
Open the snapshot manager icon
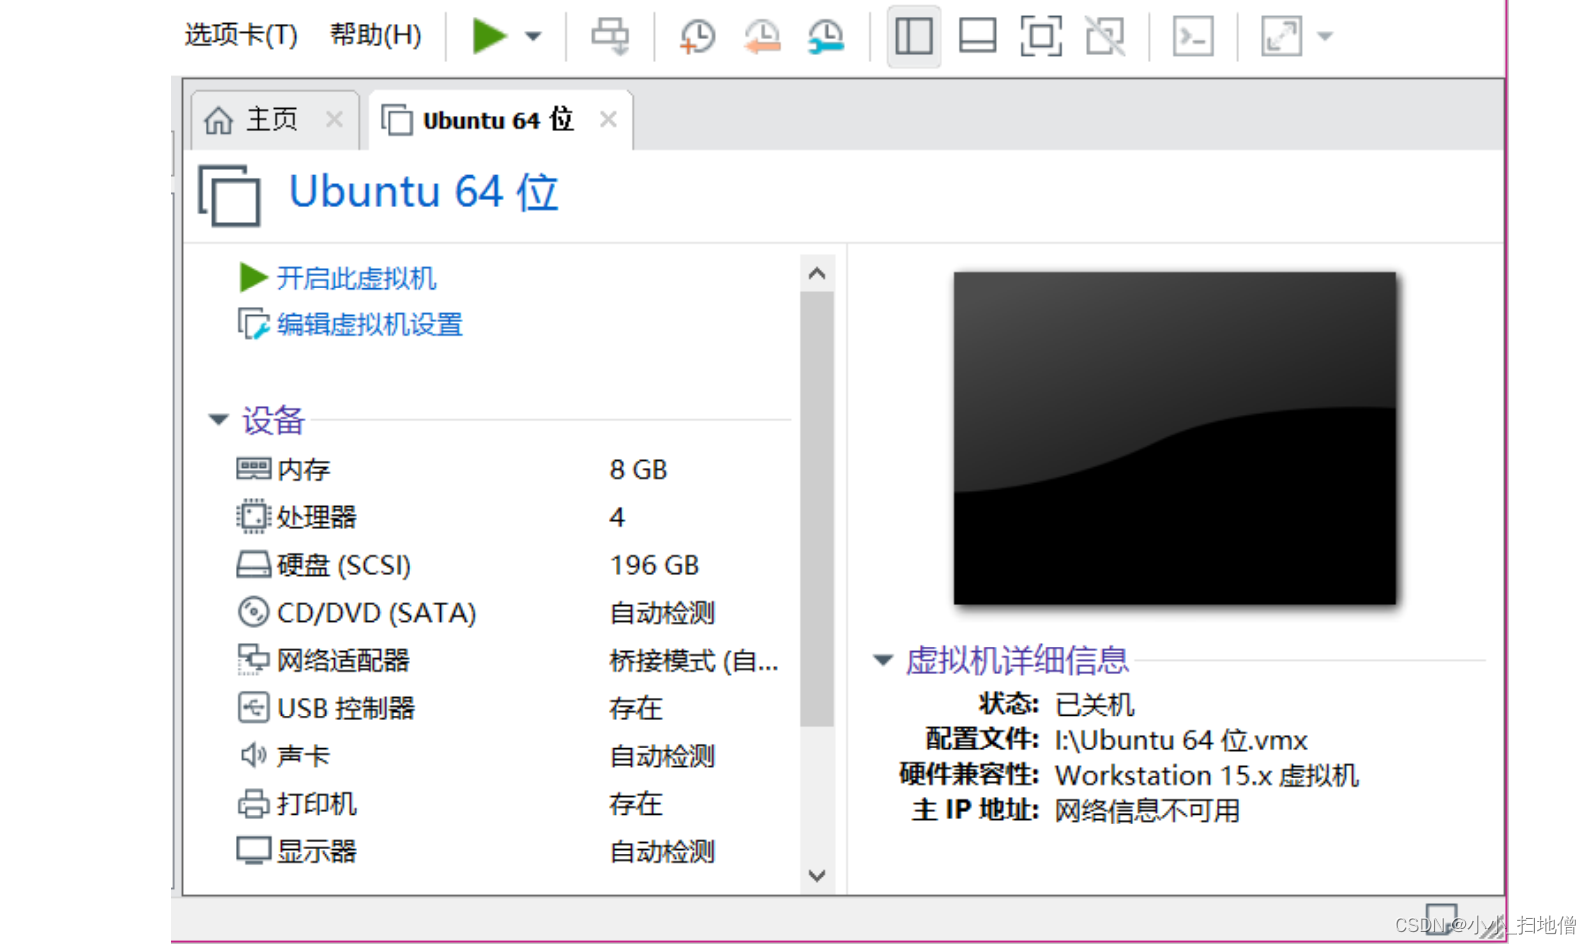pos(826,36)
